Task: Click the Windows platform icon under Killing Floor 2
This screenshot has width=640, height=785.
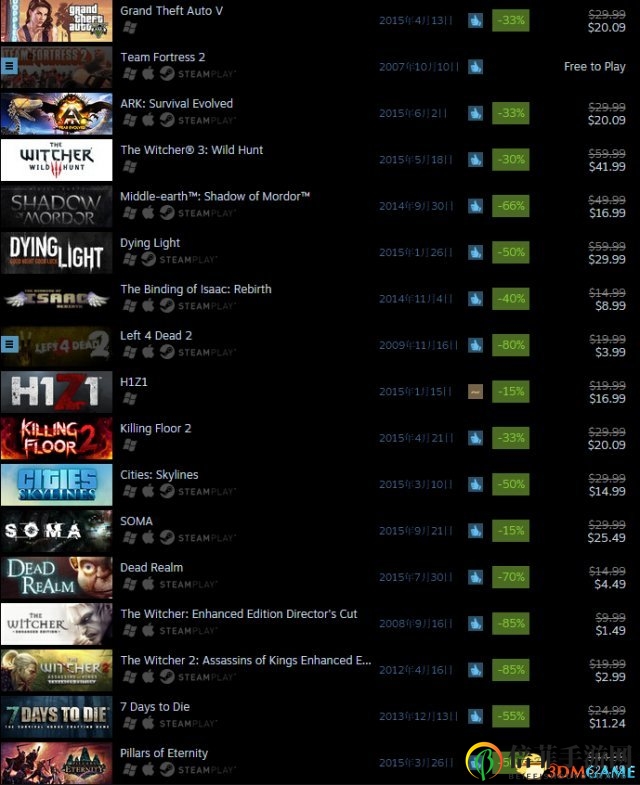Action: click(x=130, y=445)
